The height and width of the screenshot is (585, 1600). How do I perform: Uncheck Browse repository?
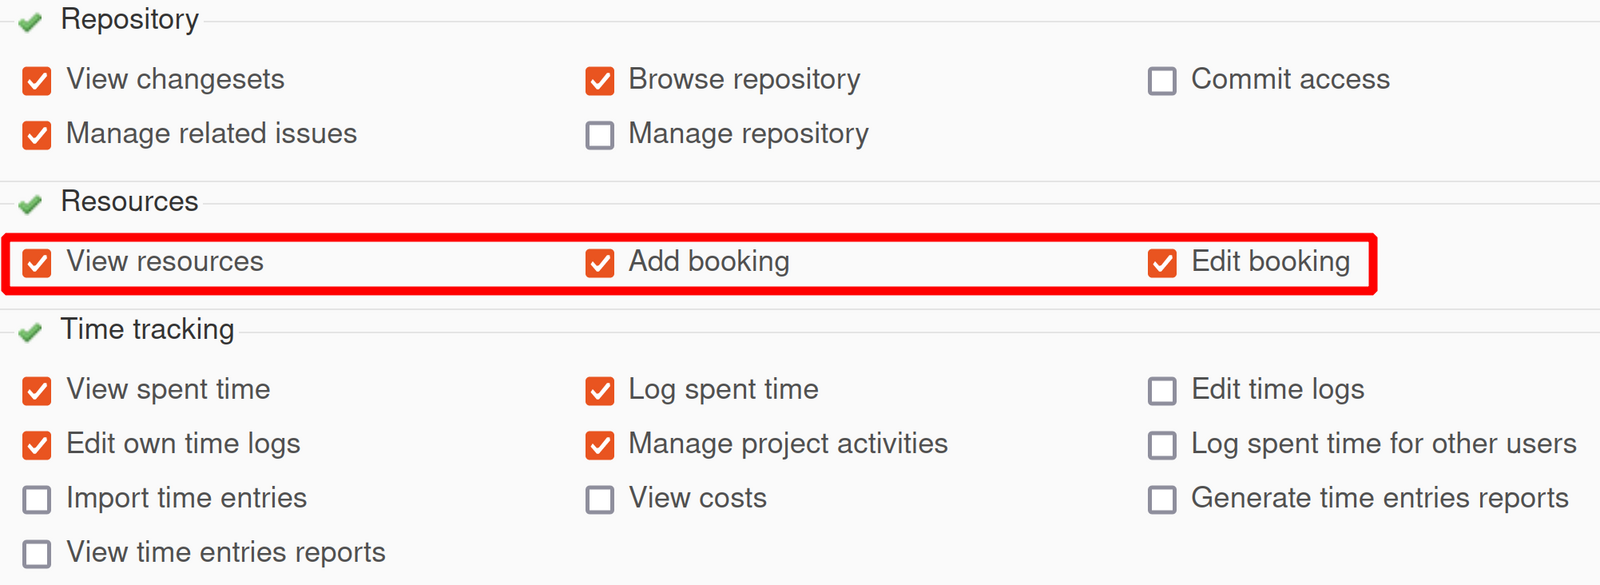tap(599, 81)
